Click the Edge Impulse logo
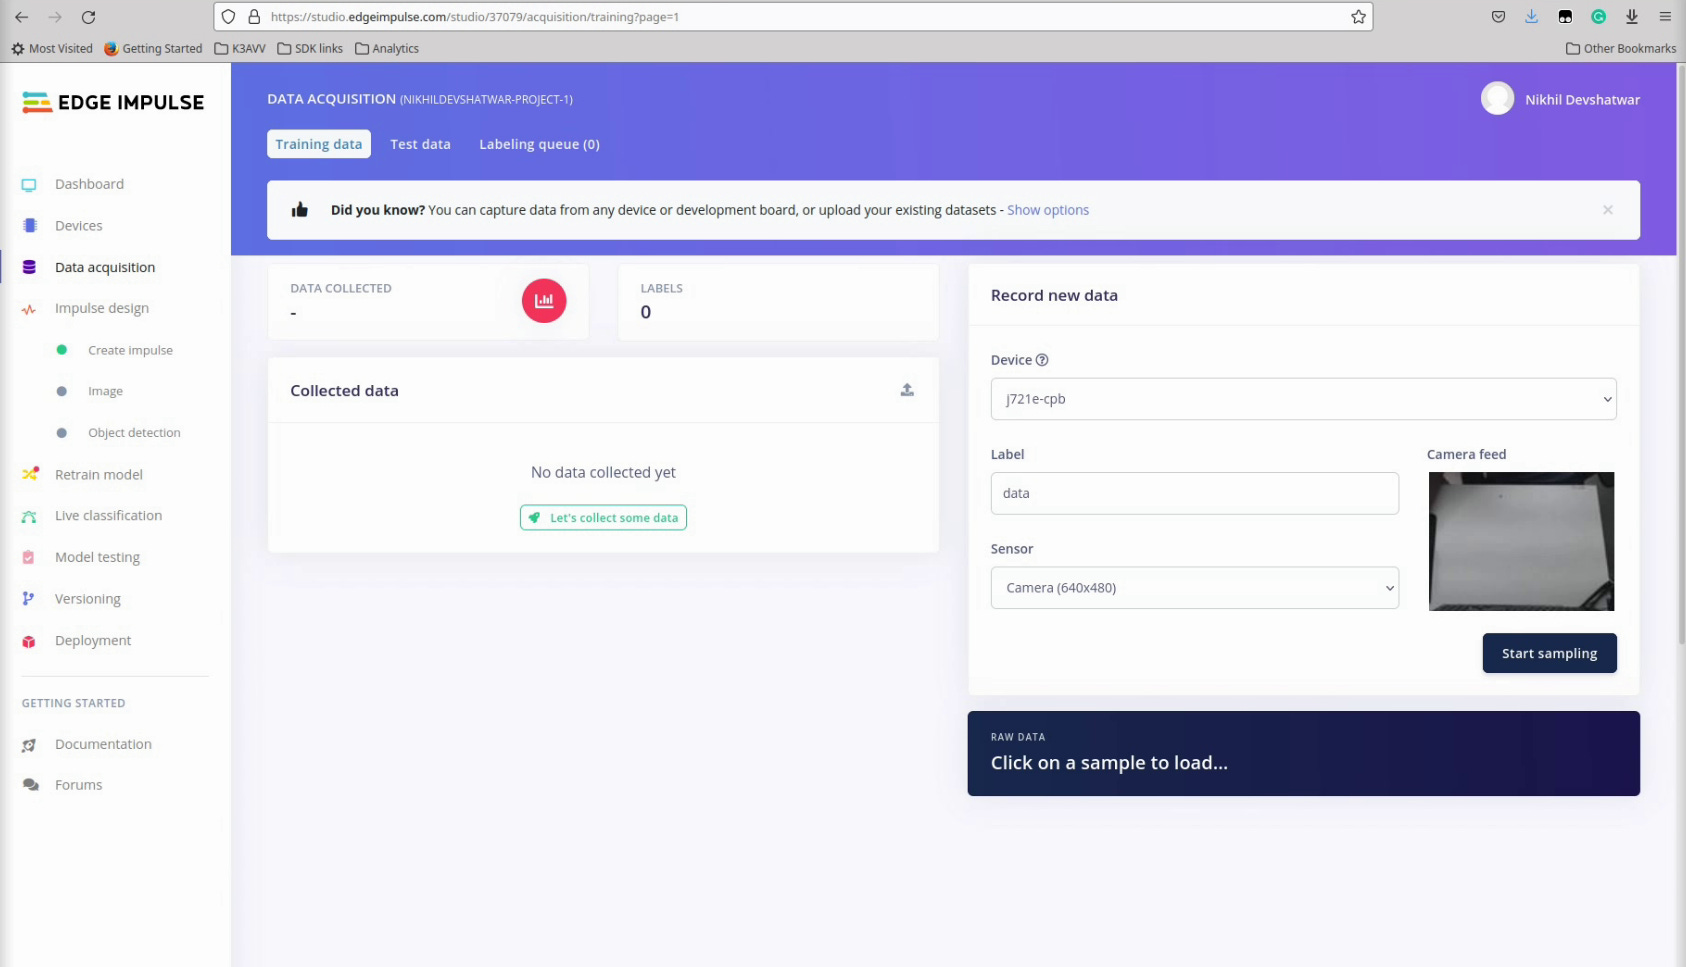Viewport: 1686px width, 967px height. click(x=113, y=102)
